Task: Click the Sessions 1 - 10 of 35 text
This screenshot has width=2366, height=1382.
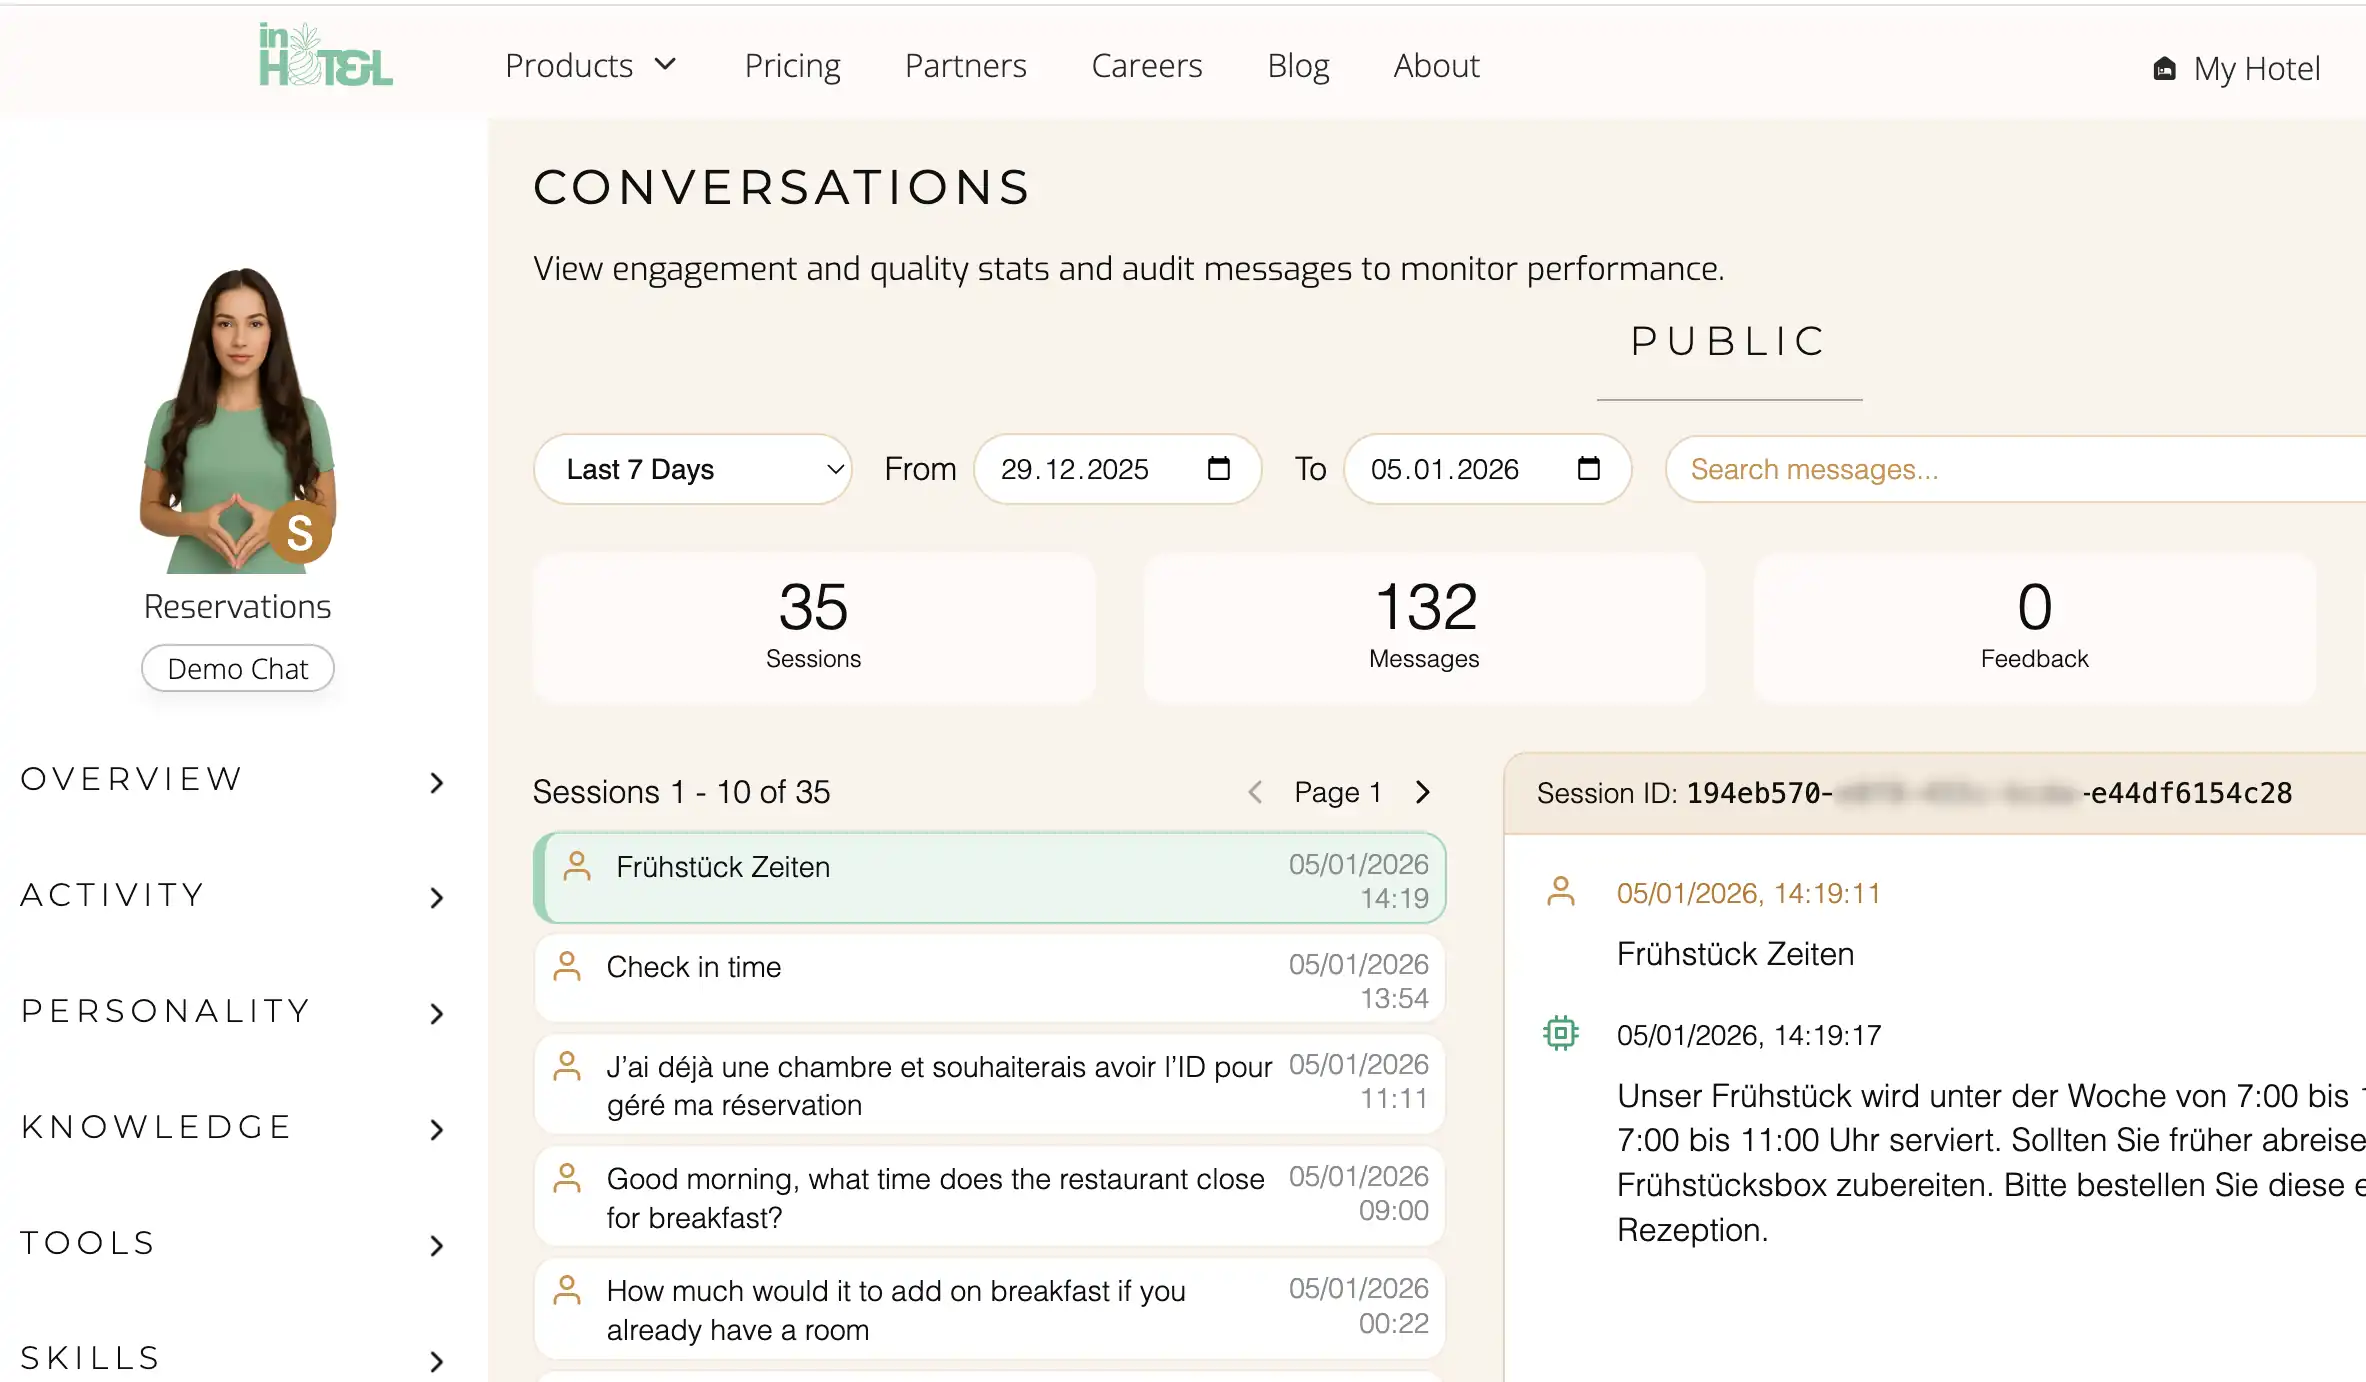Action: click(x=681, y=792)
